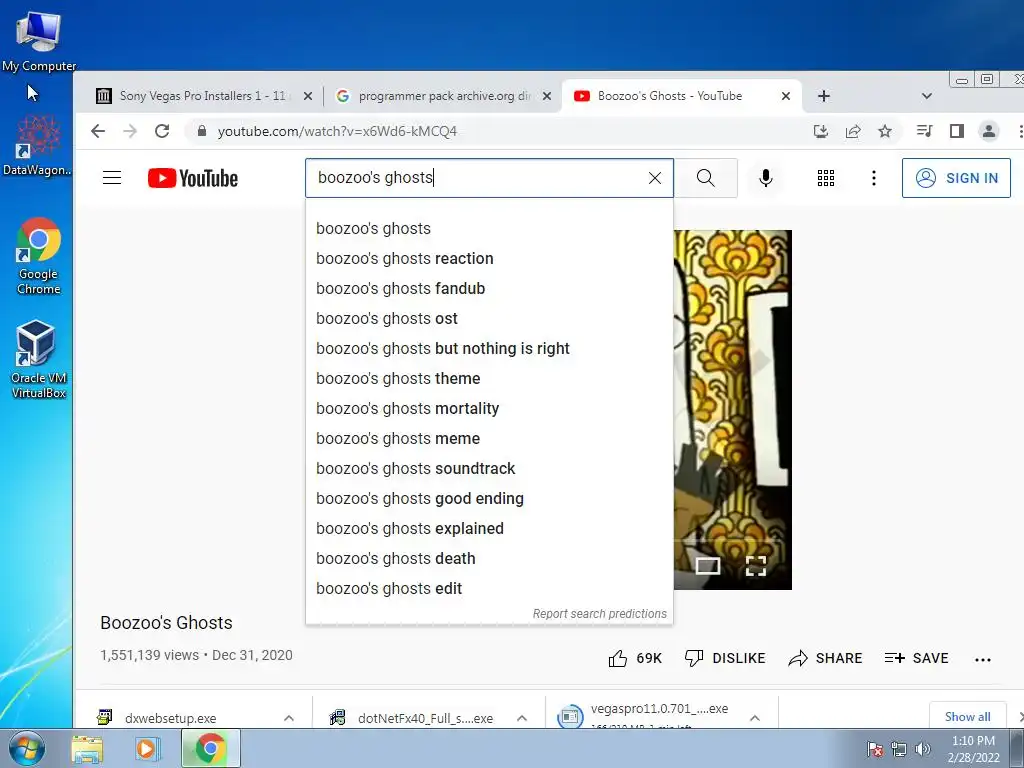The image size is (1024, 768).
Task: Close the Sony Vegas Pro Installers tab
Action: pos(308,96)
